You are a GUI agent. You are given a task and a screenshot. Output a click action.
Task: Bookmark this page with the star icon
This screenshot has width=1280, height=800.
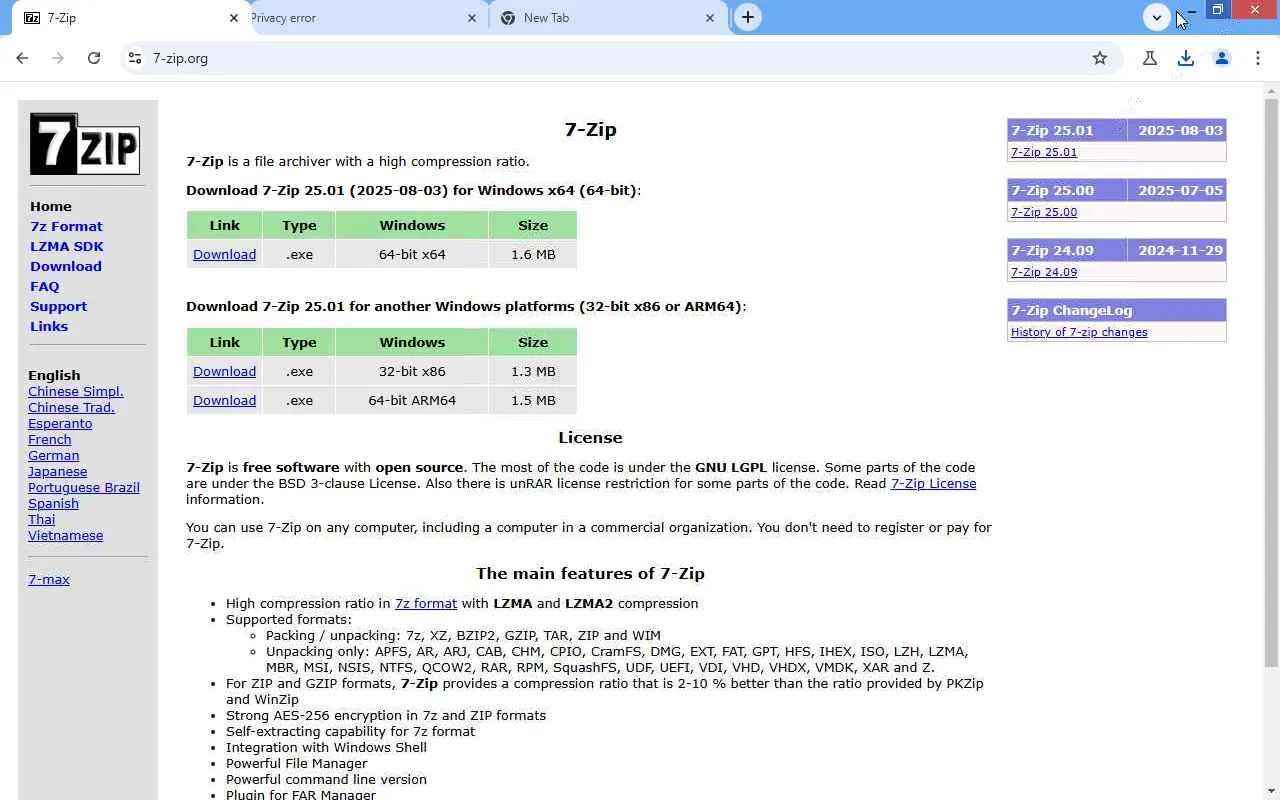(1100, 58)
